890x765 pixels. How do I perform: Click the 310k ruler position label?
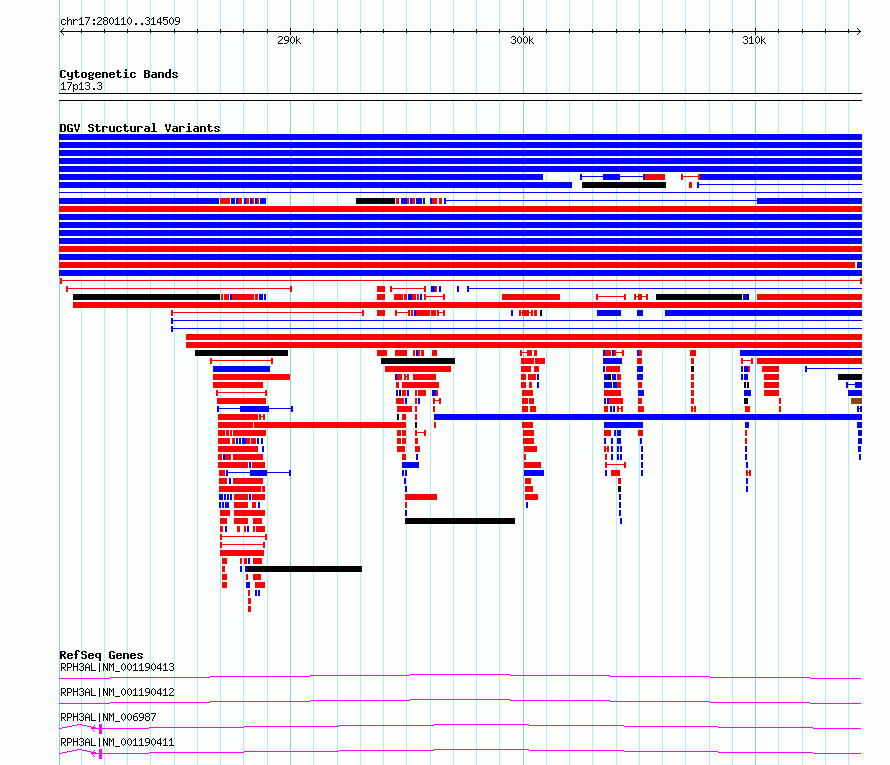point(754,40)
